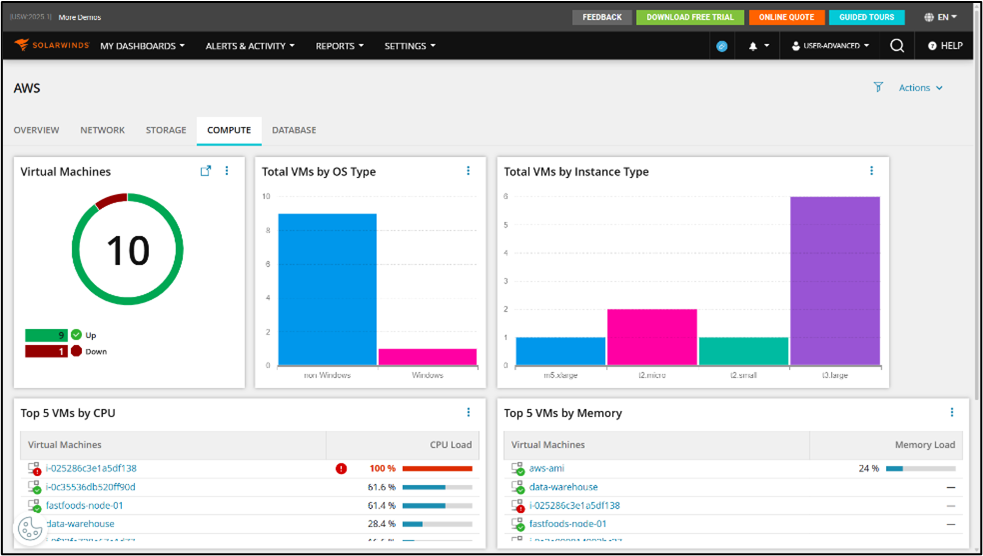
Task: Click VM icon beside fastfoods-node-01 in CPU table
Action: [x=34, y=505]
